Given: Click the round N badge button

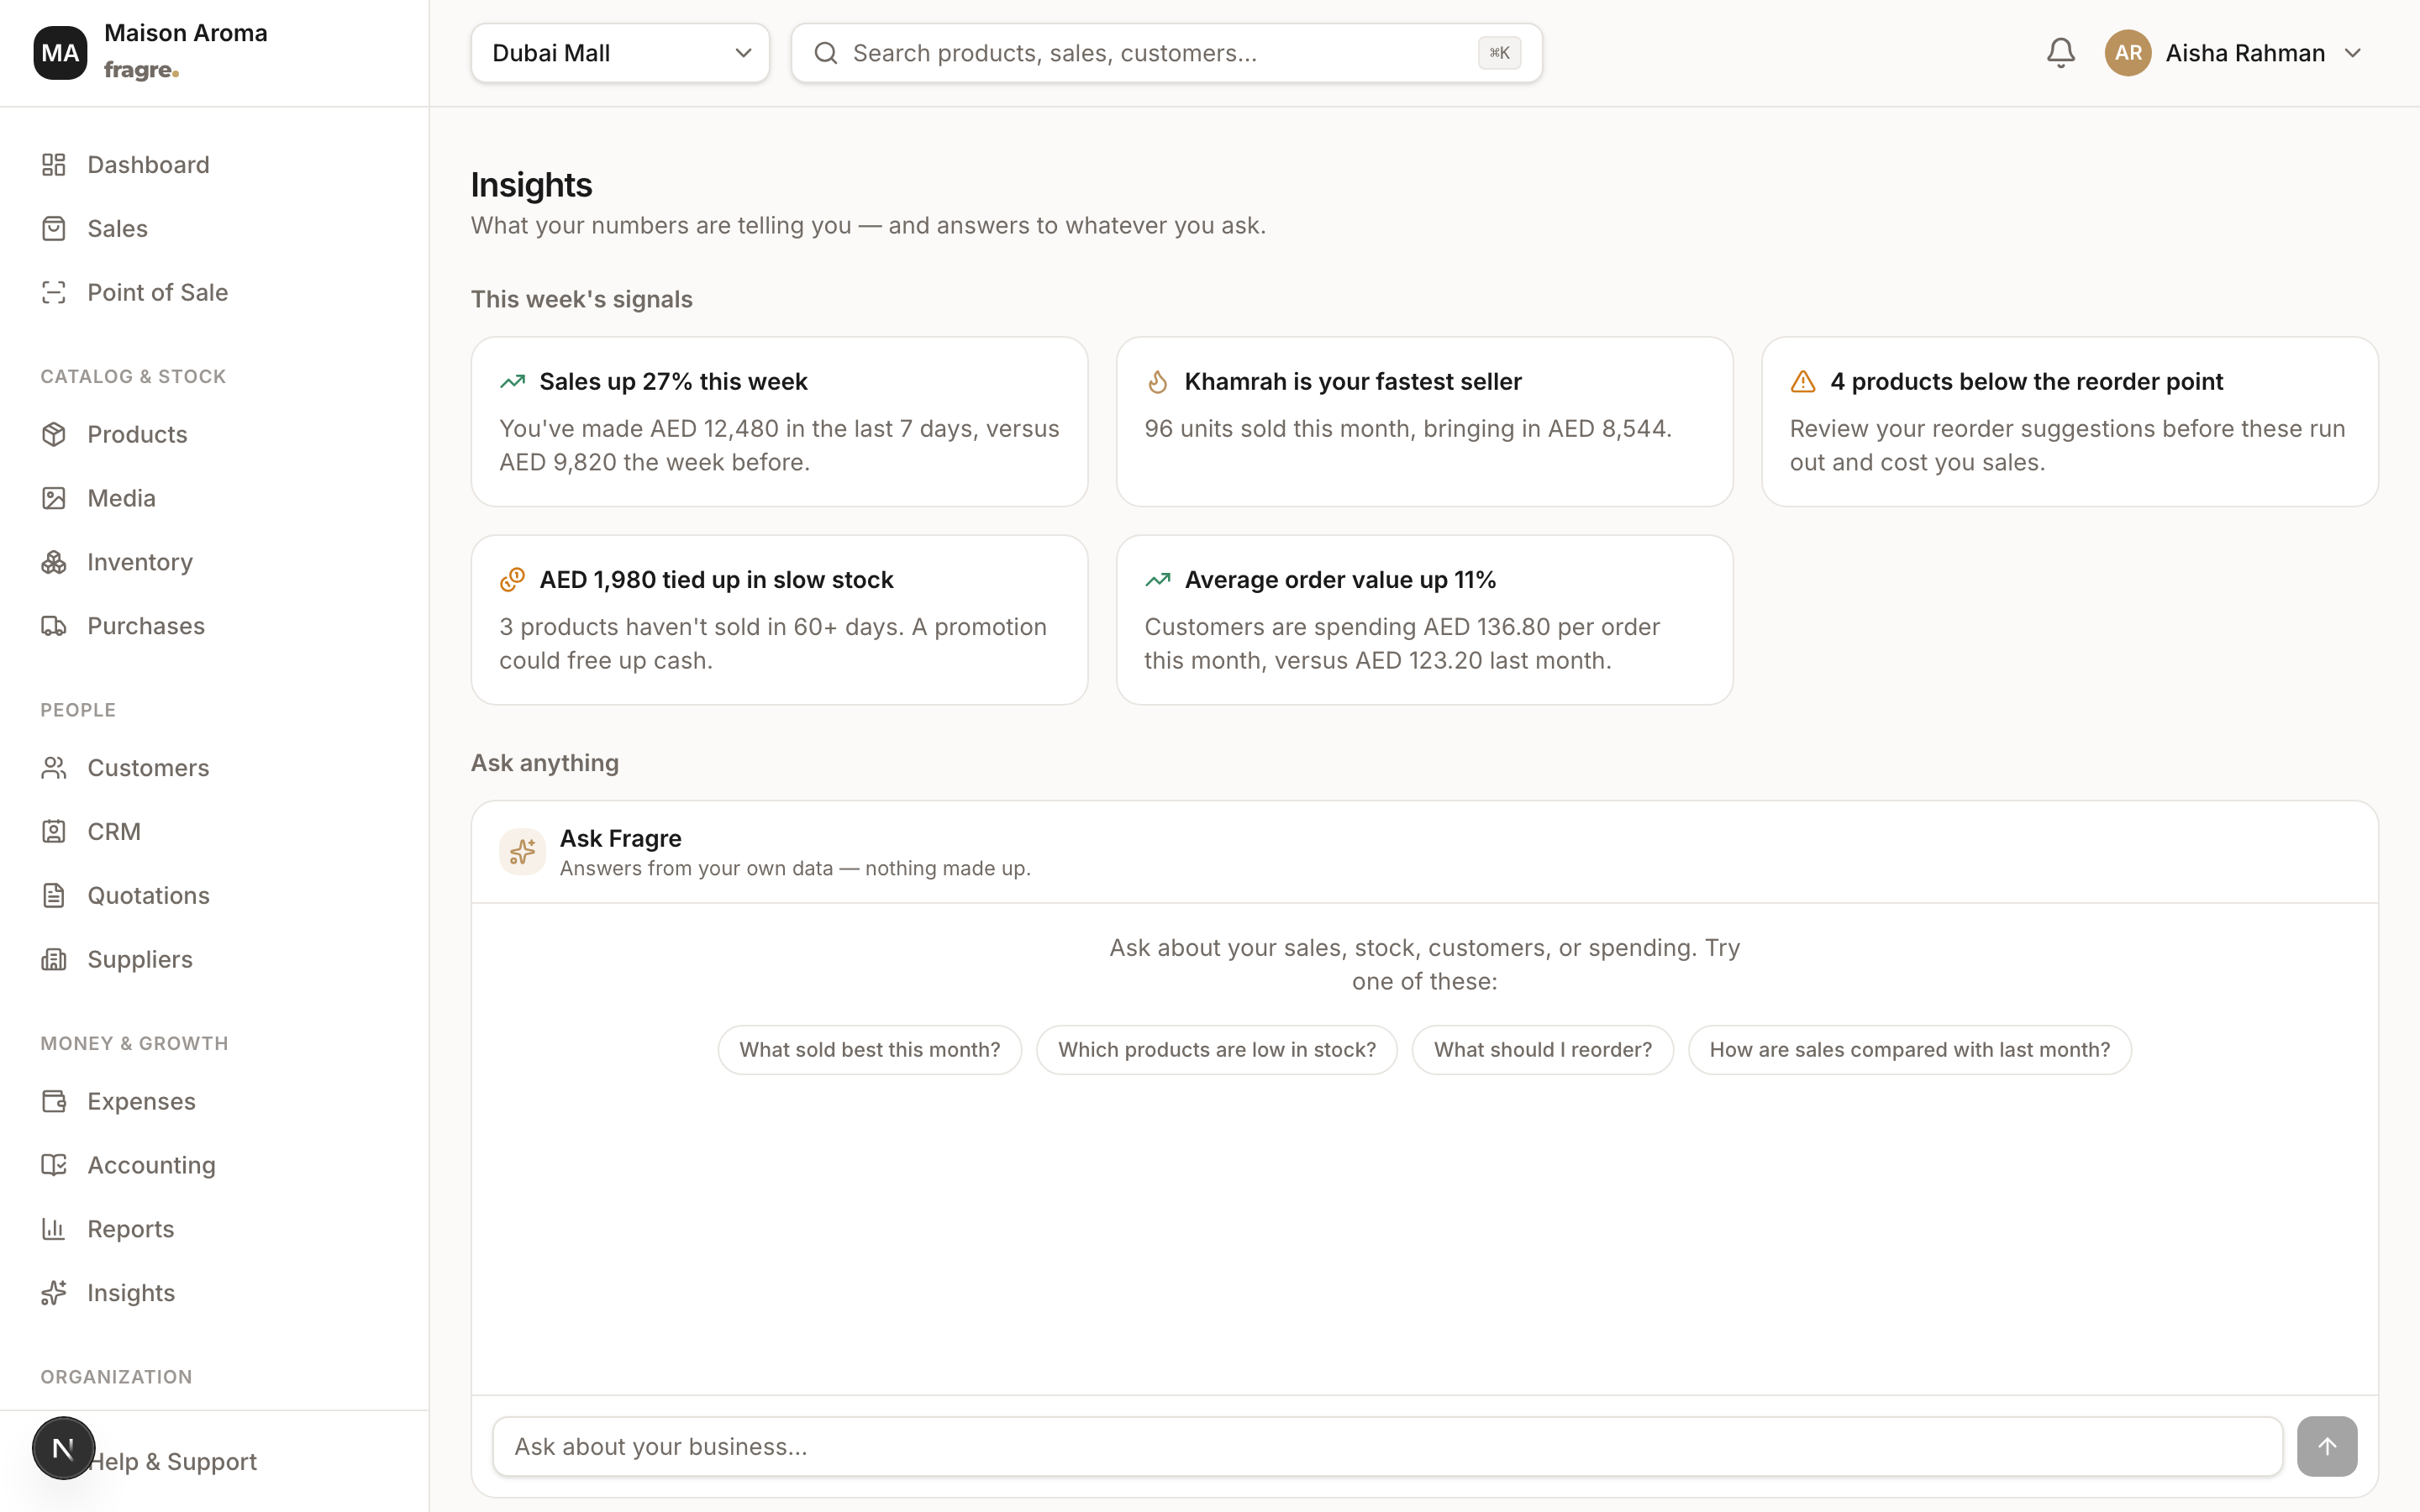Looking at the screenshot, I should (x=63, y=1448).
